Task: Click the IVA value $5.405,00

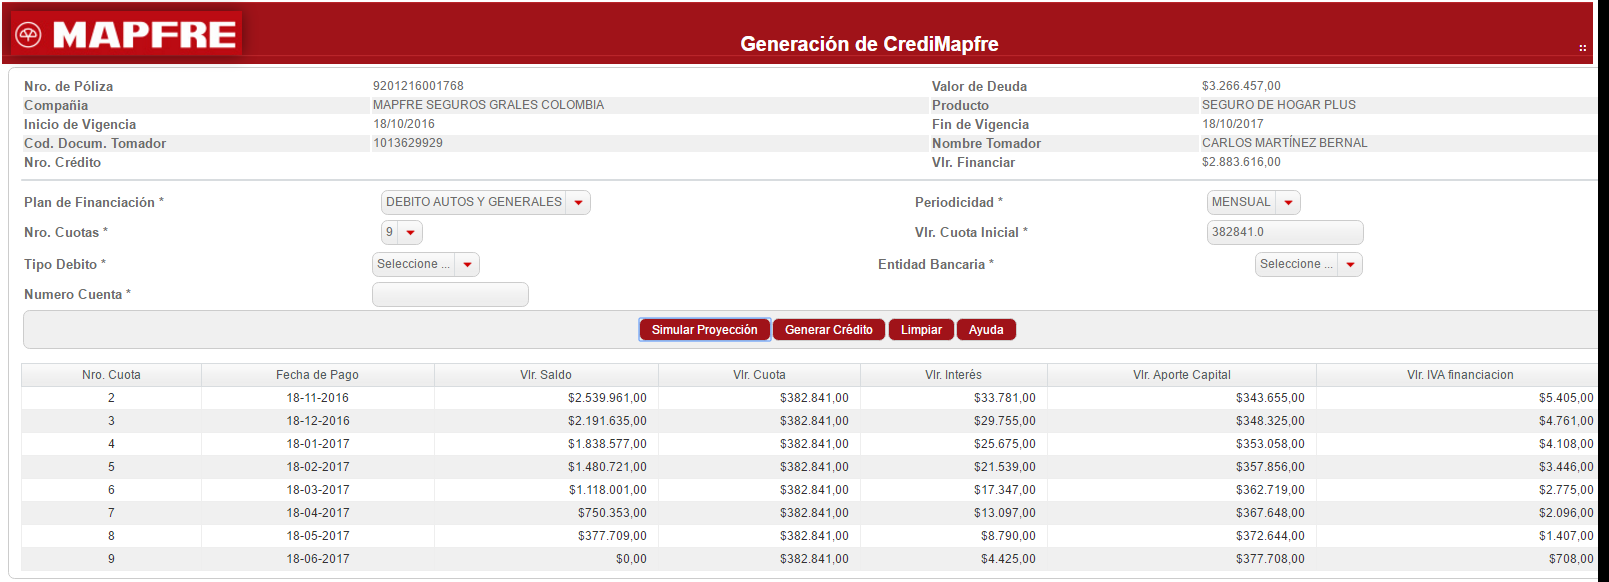Action: coord(1566,398)
